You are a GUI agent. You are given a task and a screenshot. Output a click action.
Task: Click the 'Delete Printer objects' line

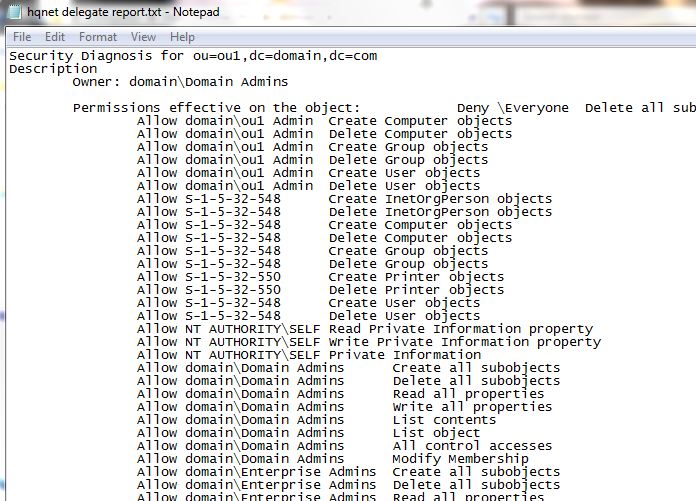click(x=320, y=290)
